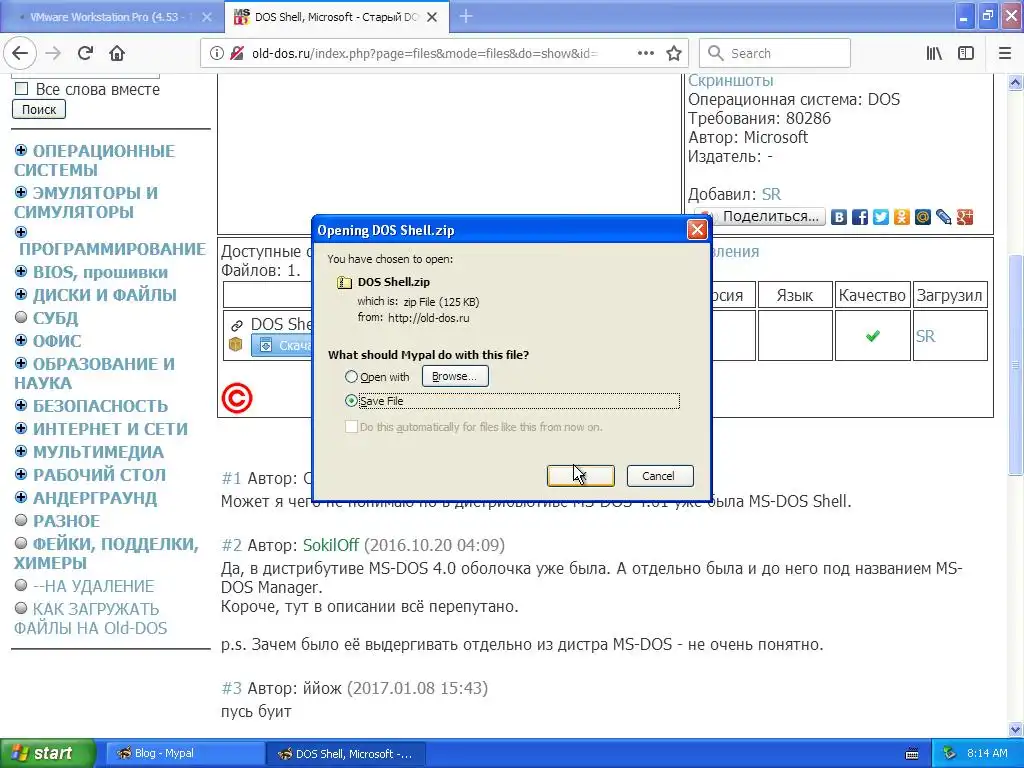
Task: Open 'КАК ЗАГРУЖАТЬ ФАЙЛЫ НА Old-DOS' link
Action: [90, 618]
